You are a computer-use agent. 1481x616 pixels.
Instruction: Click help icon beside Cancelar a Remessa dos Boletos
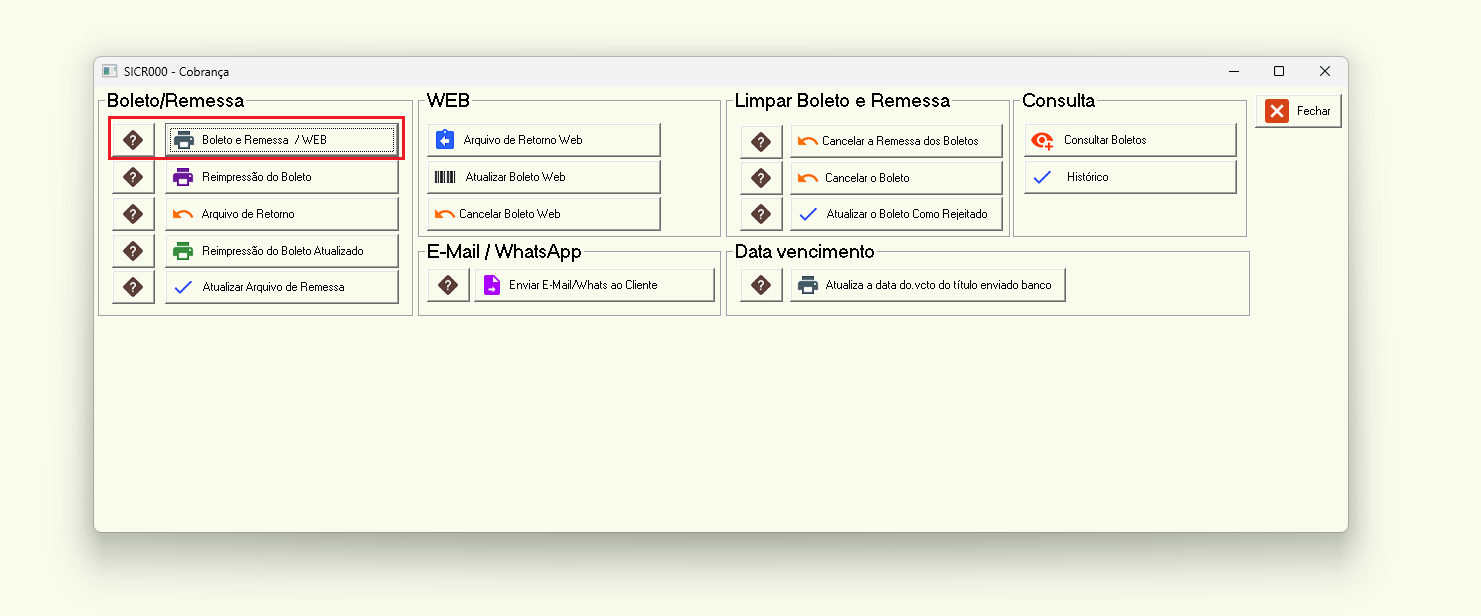pos(761,141)
